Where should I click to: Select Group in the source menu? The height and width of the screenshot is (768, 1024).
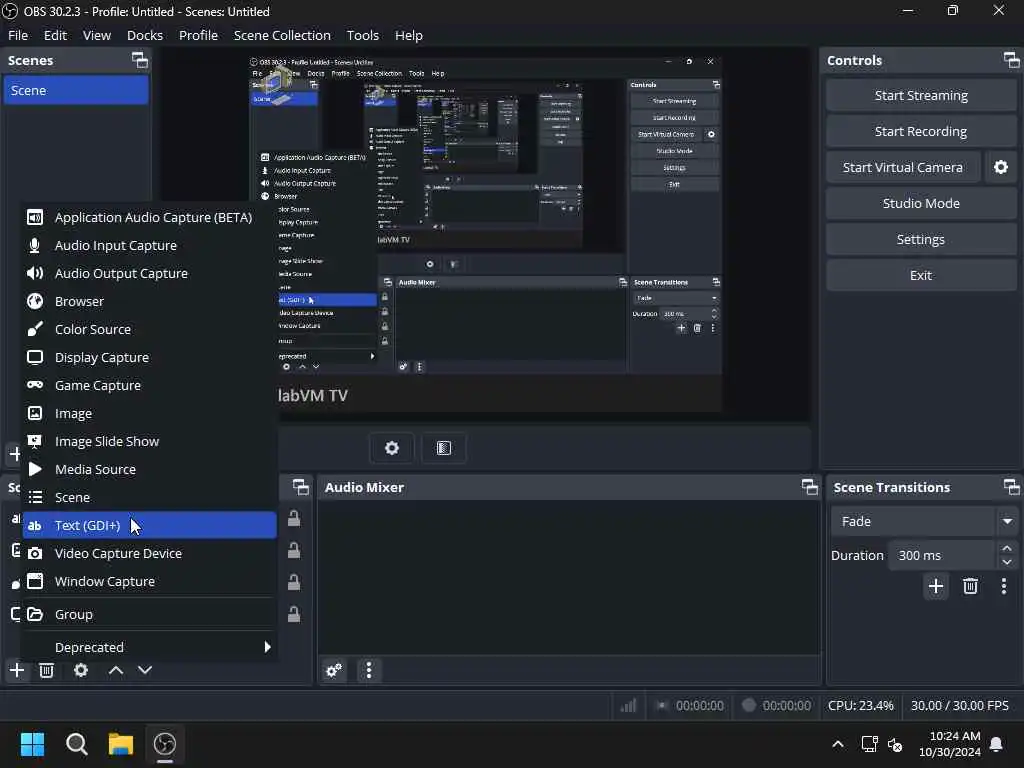point(150,615)
